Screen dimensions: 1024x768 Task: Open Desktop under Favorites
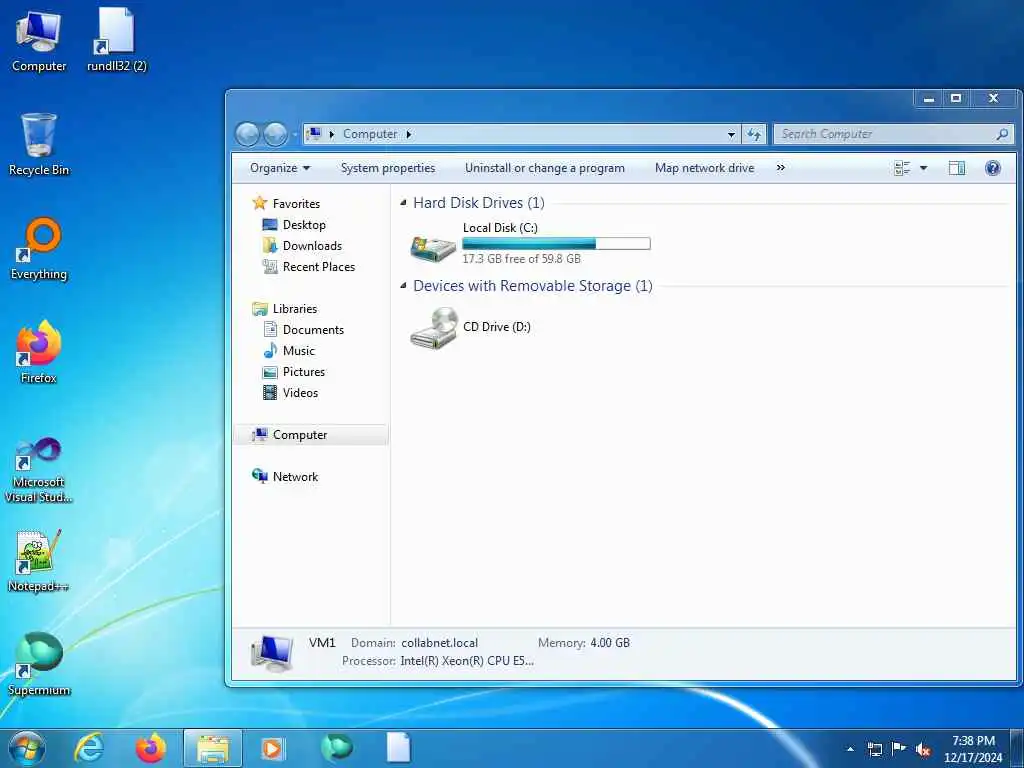[304, 225]
